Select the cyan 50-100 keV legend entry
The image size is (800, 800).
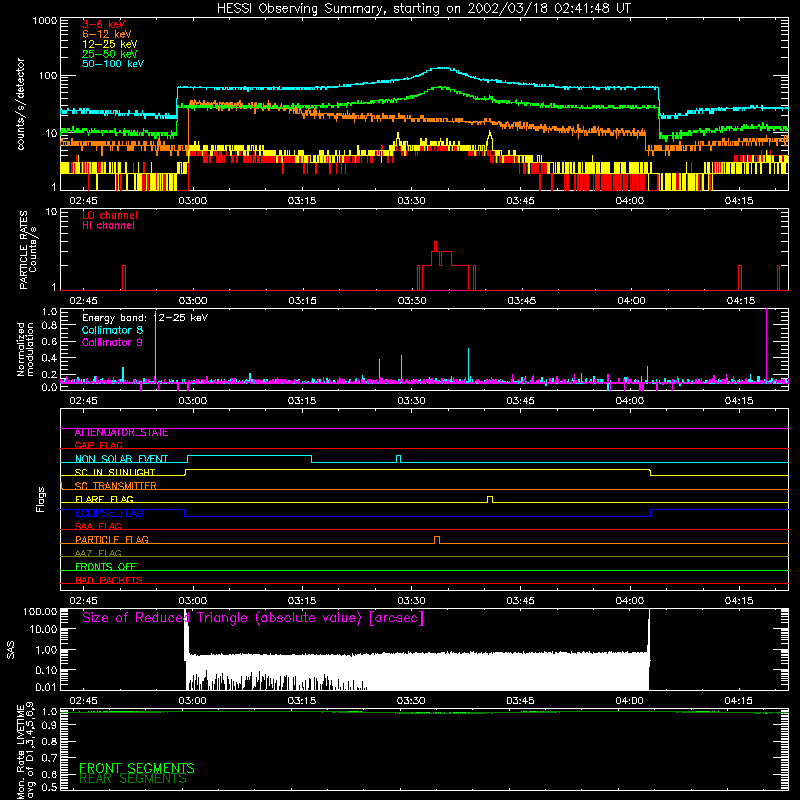pos(113,64)
